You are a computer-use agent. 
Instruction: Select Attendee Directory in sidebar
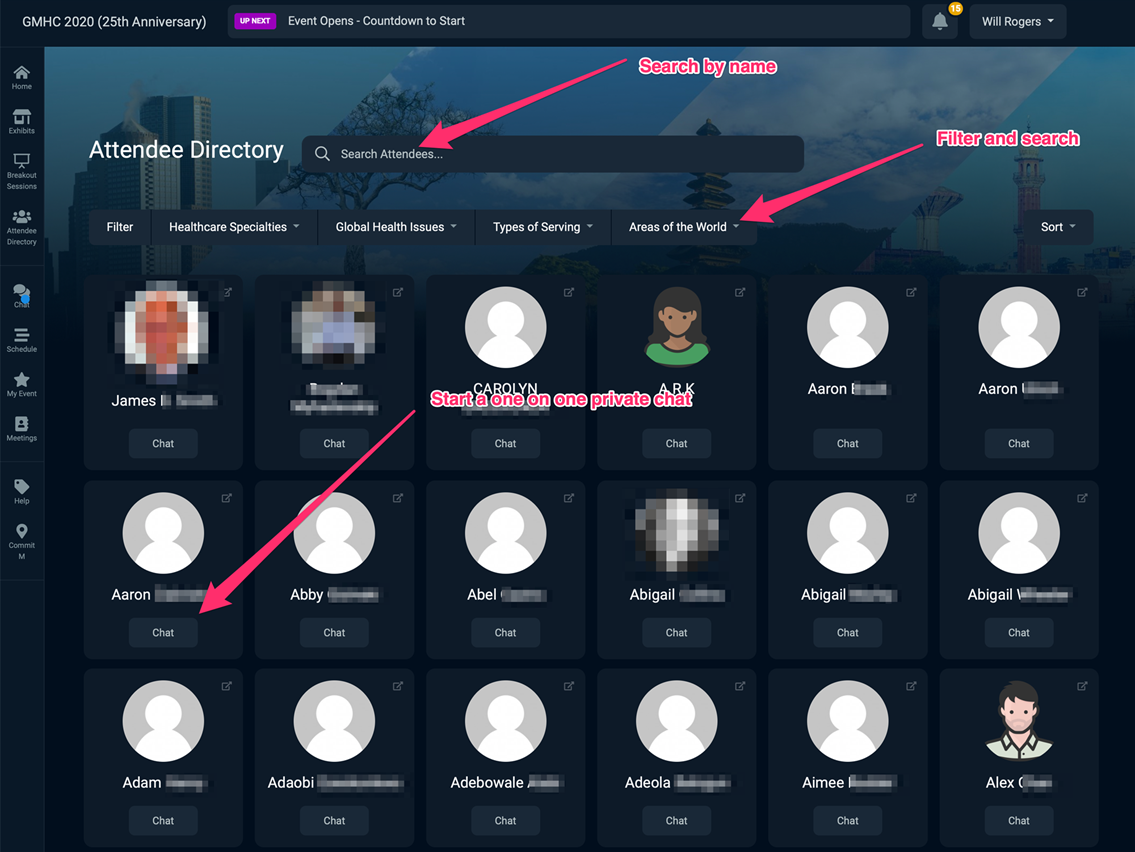coord(21,227)
